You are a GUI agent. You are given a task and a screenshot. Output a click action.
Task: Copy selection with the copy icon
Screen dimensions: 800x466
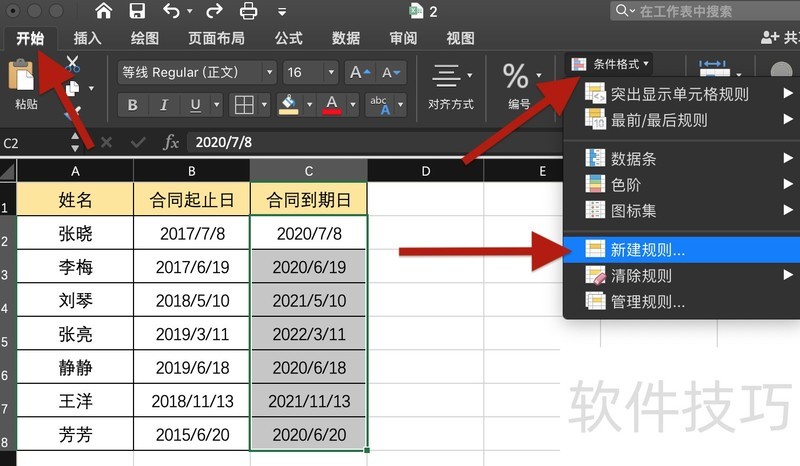tap(73, 88)
